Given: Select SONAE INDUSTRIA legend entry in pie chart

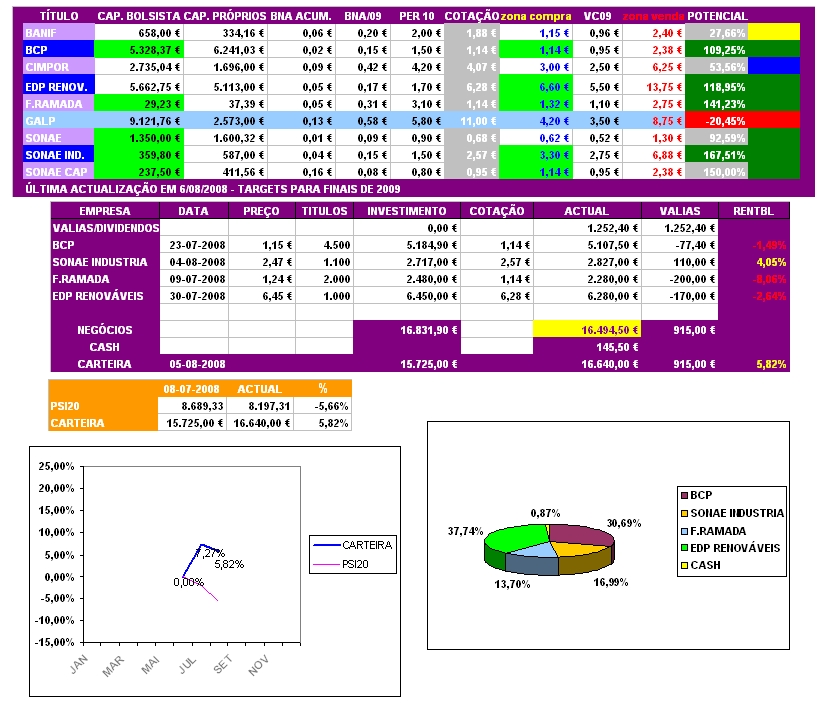Looking at the screenshot, I should coord(732,513).
